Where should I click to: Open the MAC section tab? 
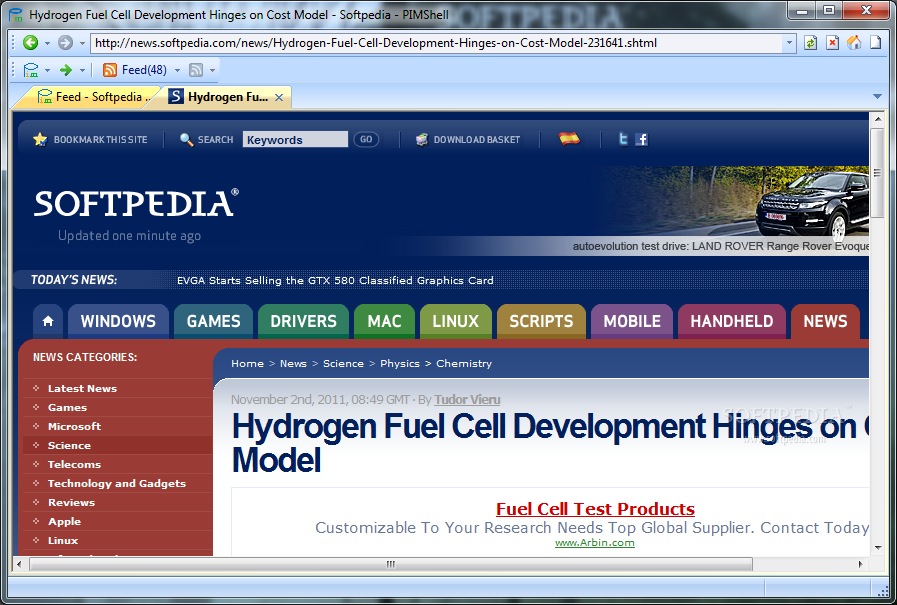(384, 321)
